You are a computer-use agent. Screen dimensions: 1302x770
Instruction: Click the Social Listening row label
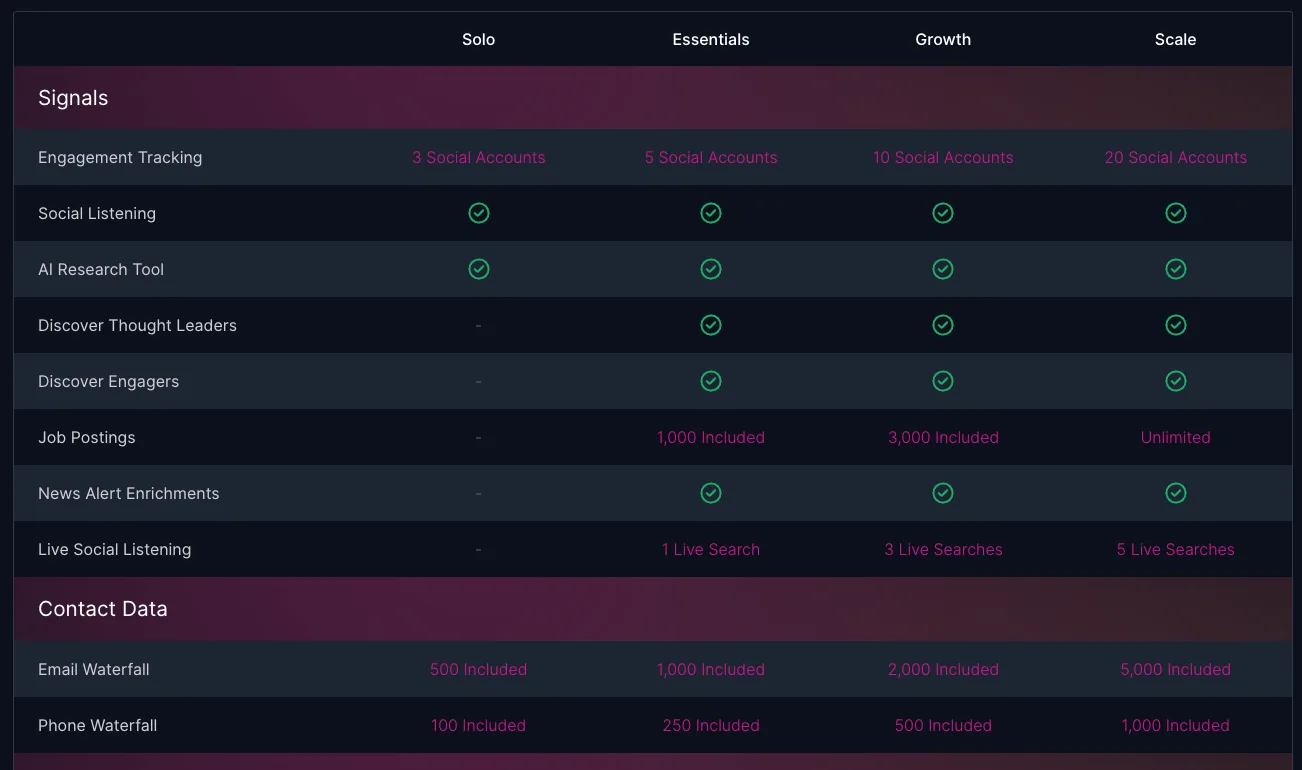click(97, 213)
